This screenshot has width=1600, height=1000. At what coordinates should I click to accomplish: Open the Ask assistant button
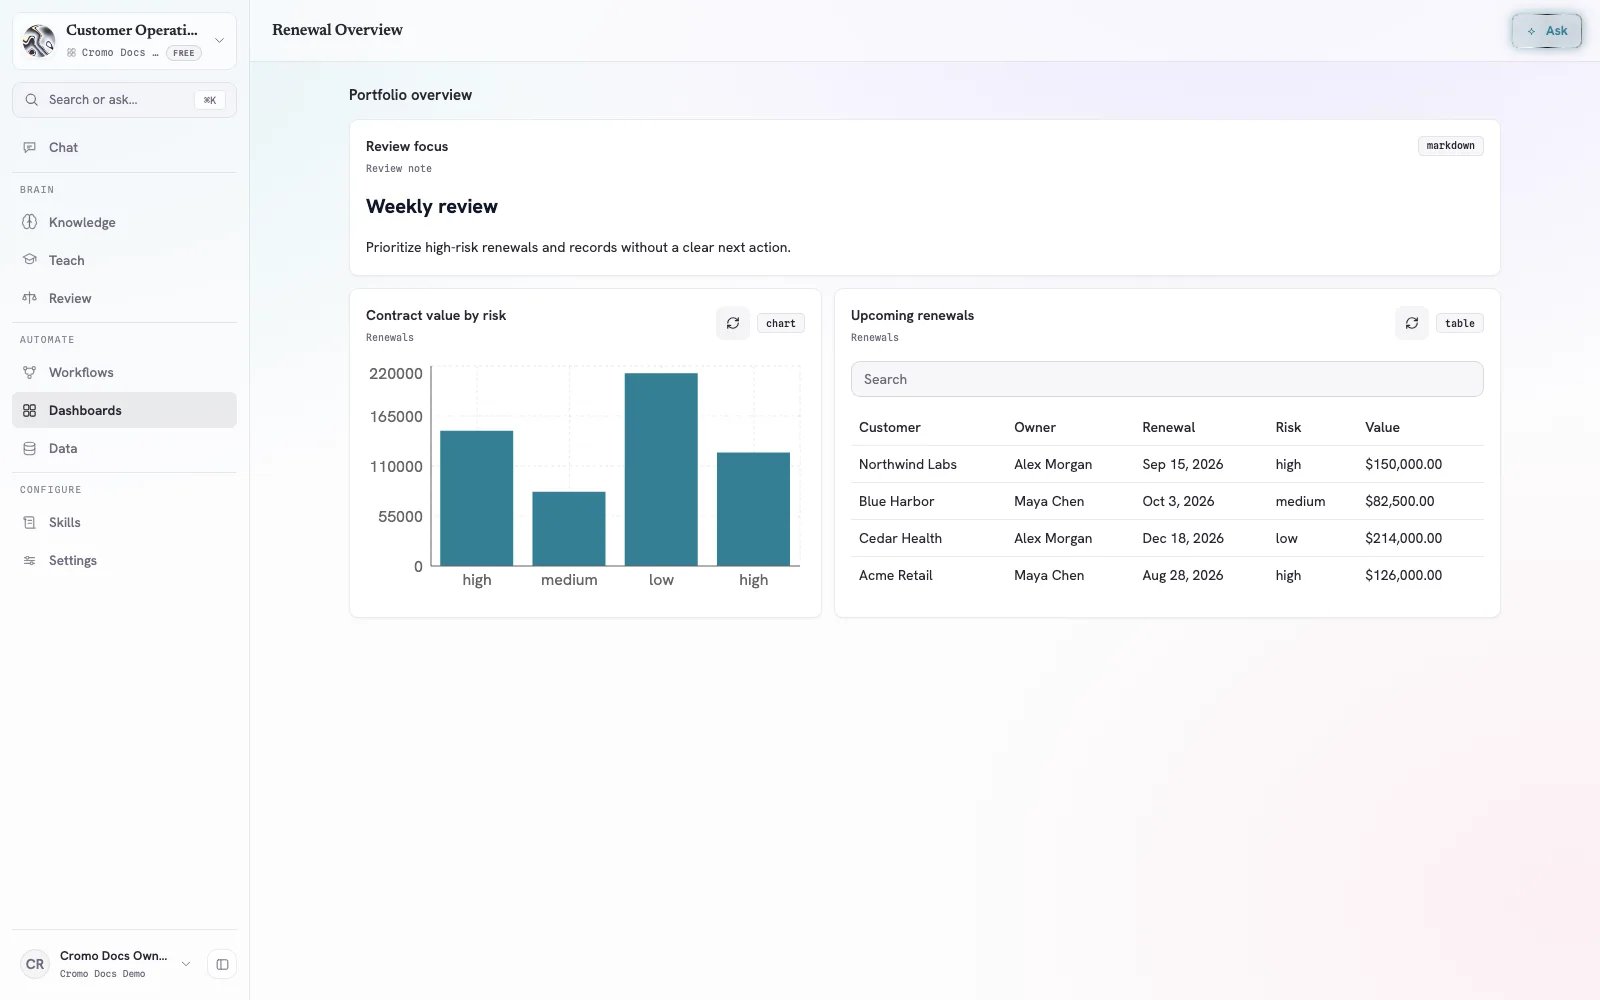point(1547,31)
